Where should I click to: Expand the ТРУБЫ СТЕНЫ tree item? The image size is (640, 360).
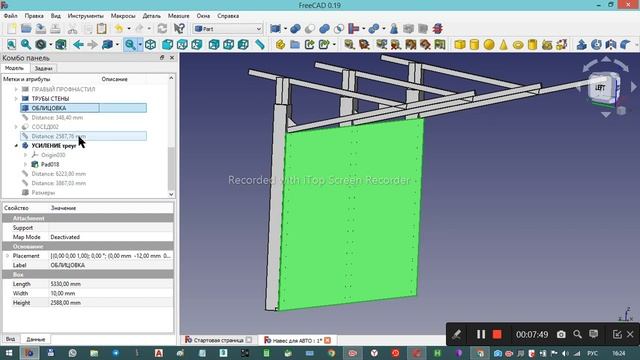coord(16,99)
